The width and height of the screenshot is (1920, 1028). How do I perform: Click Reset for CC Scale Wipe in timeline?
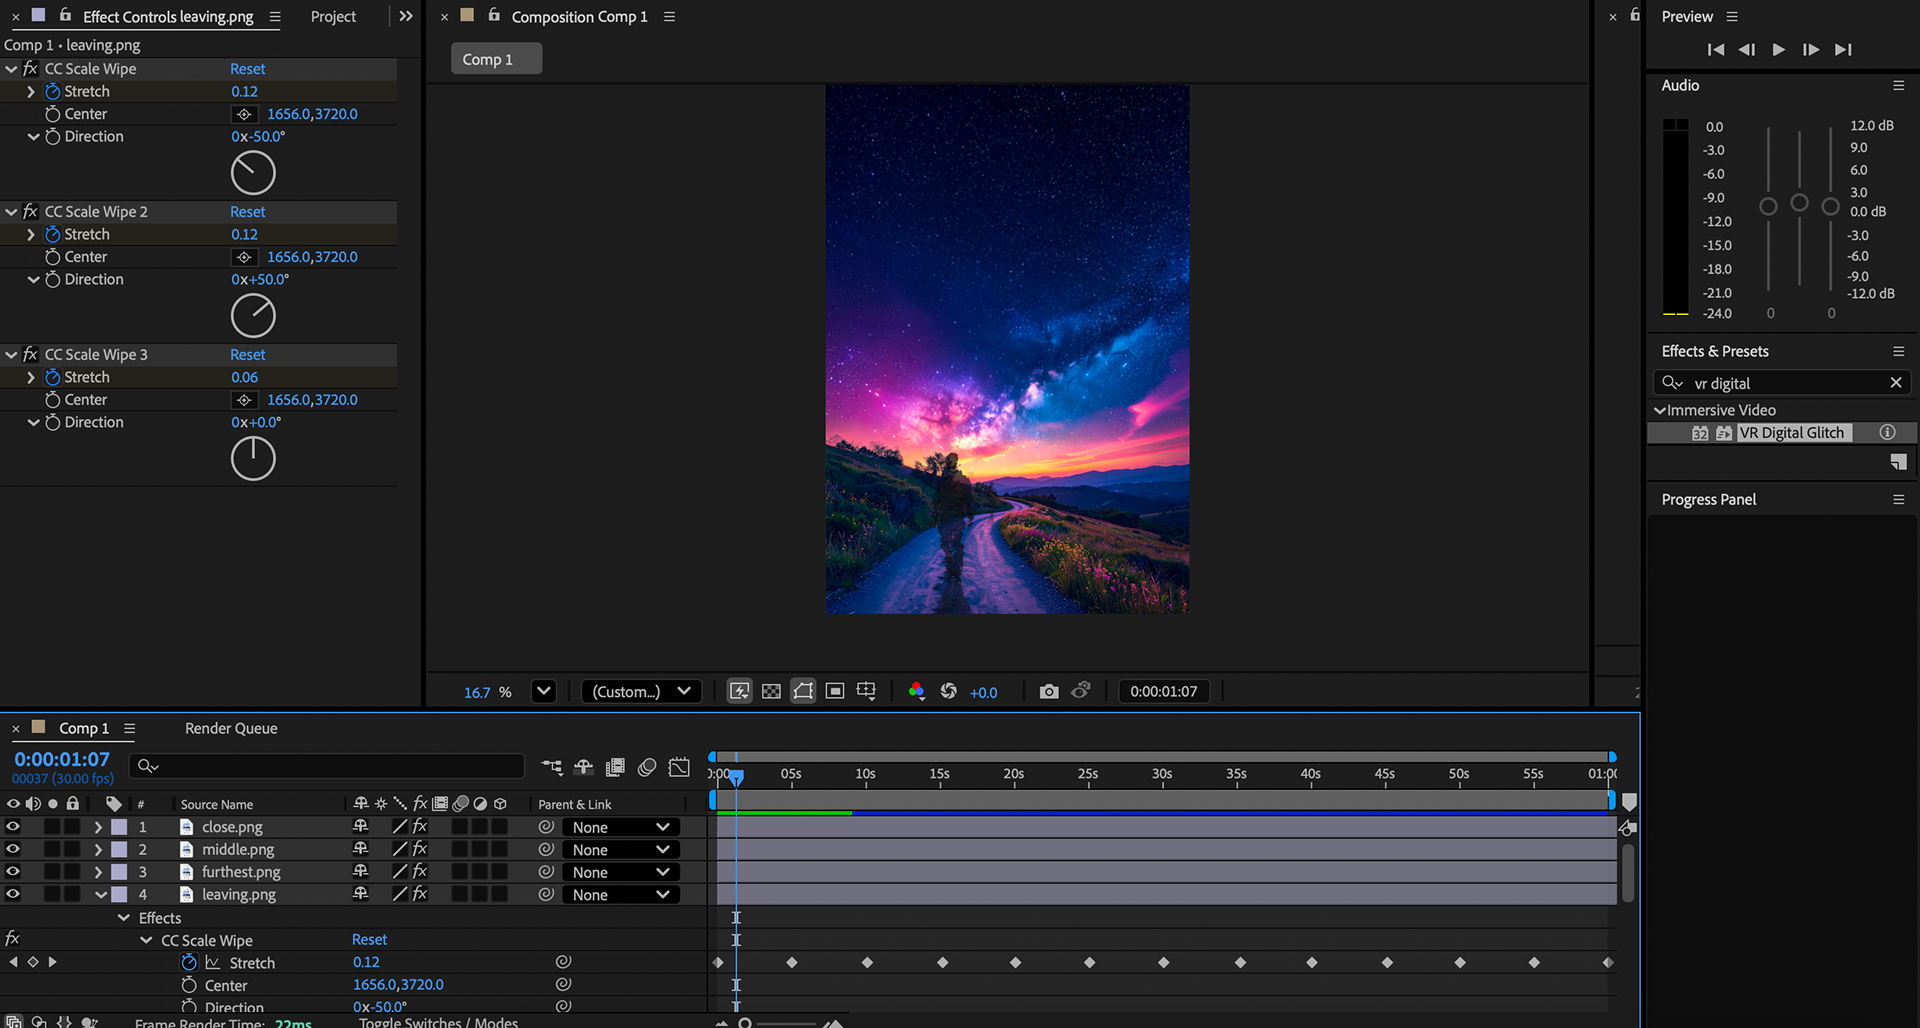tap(369, 940)
